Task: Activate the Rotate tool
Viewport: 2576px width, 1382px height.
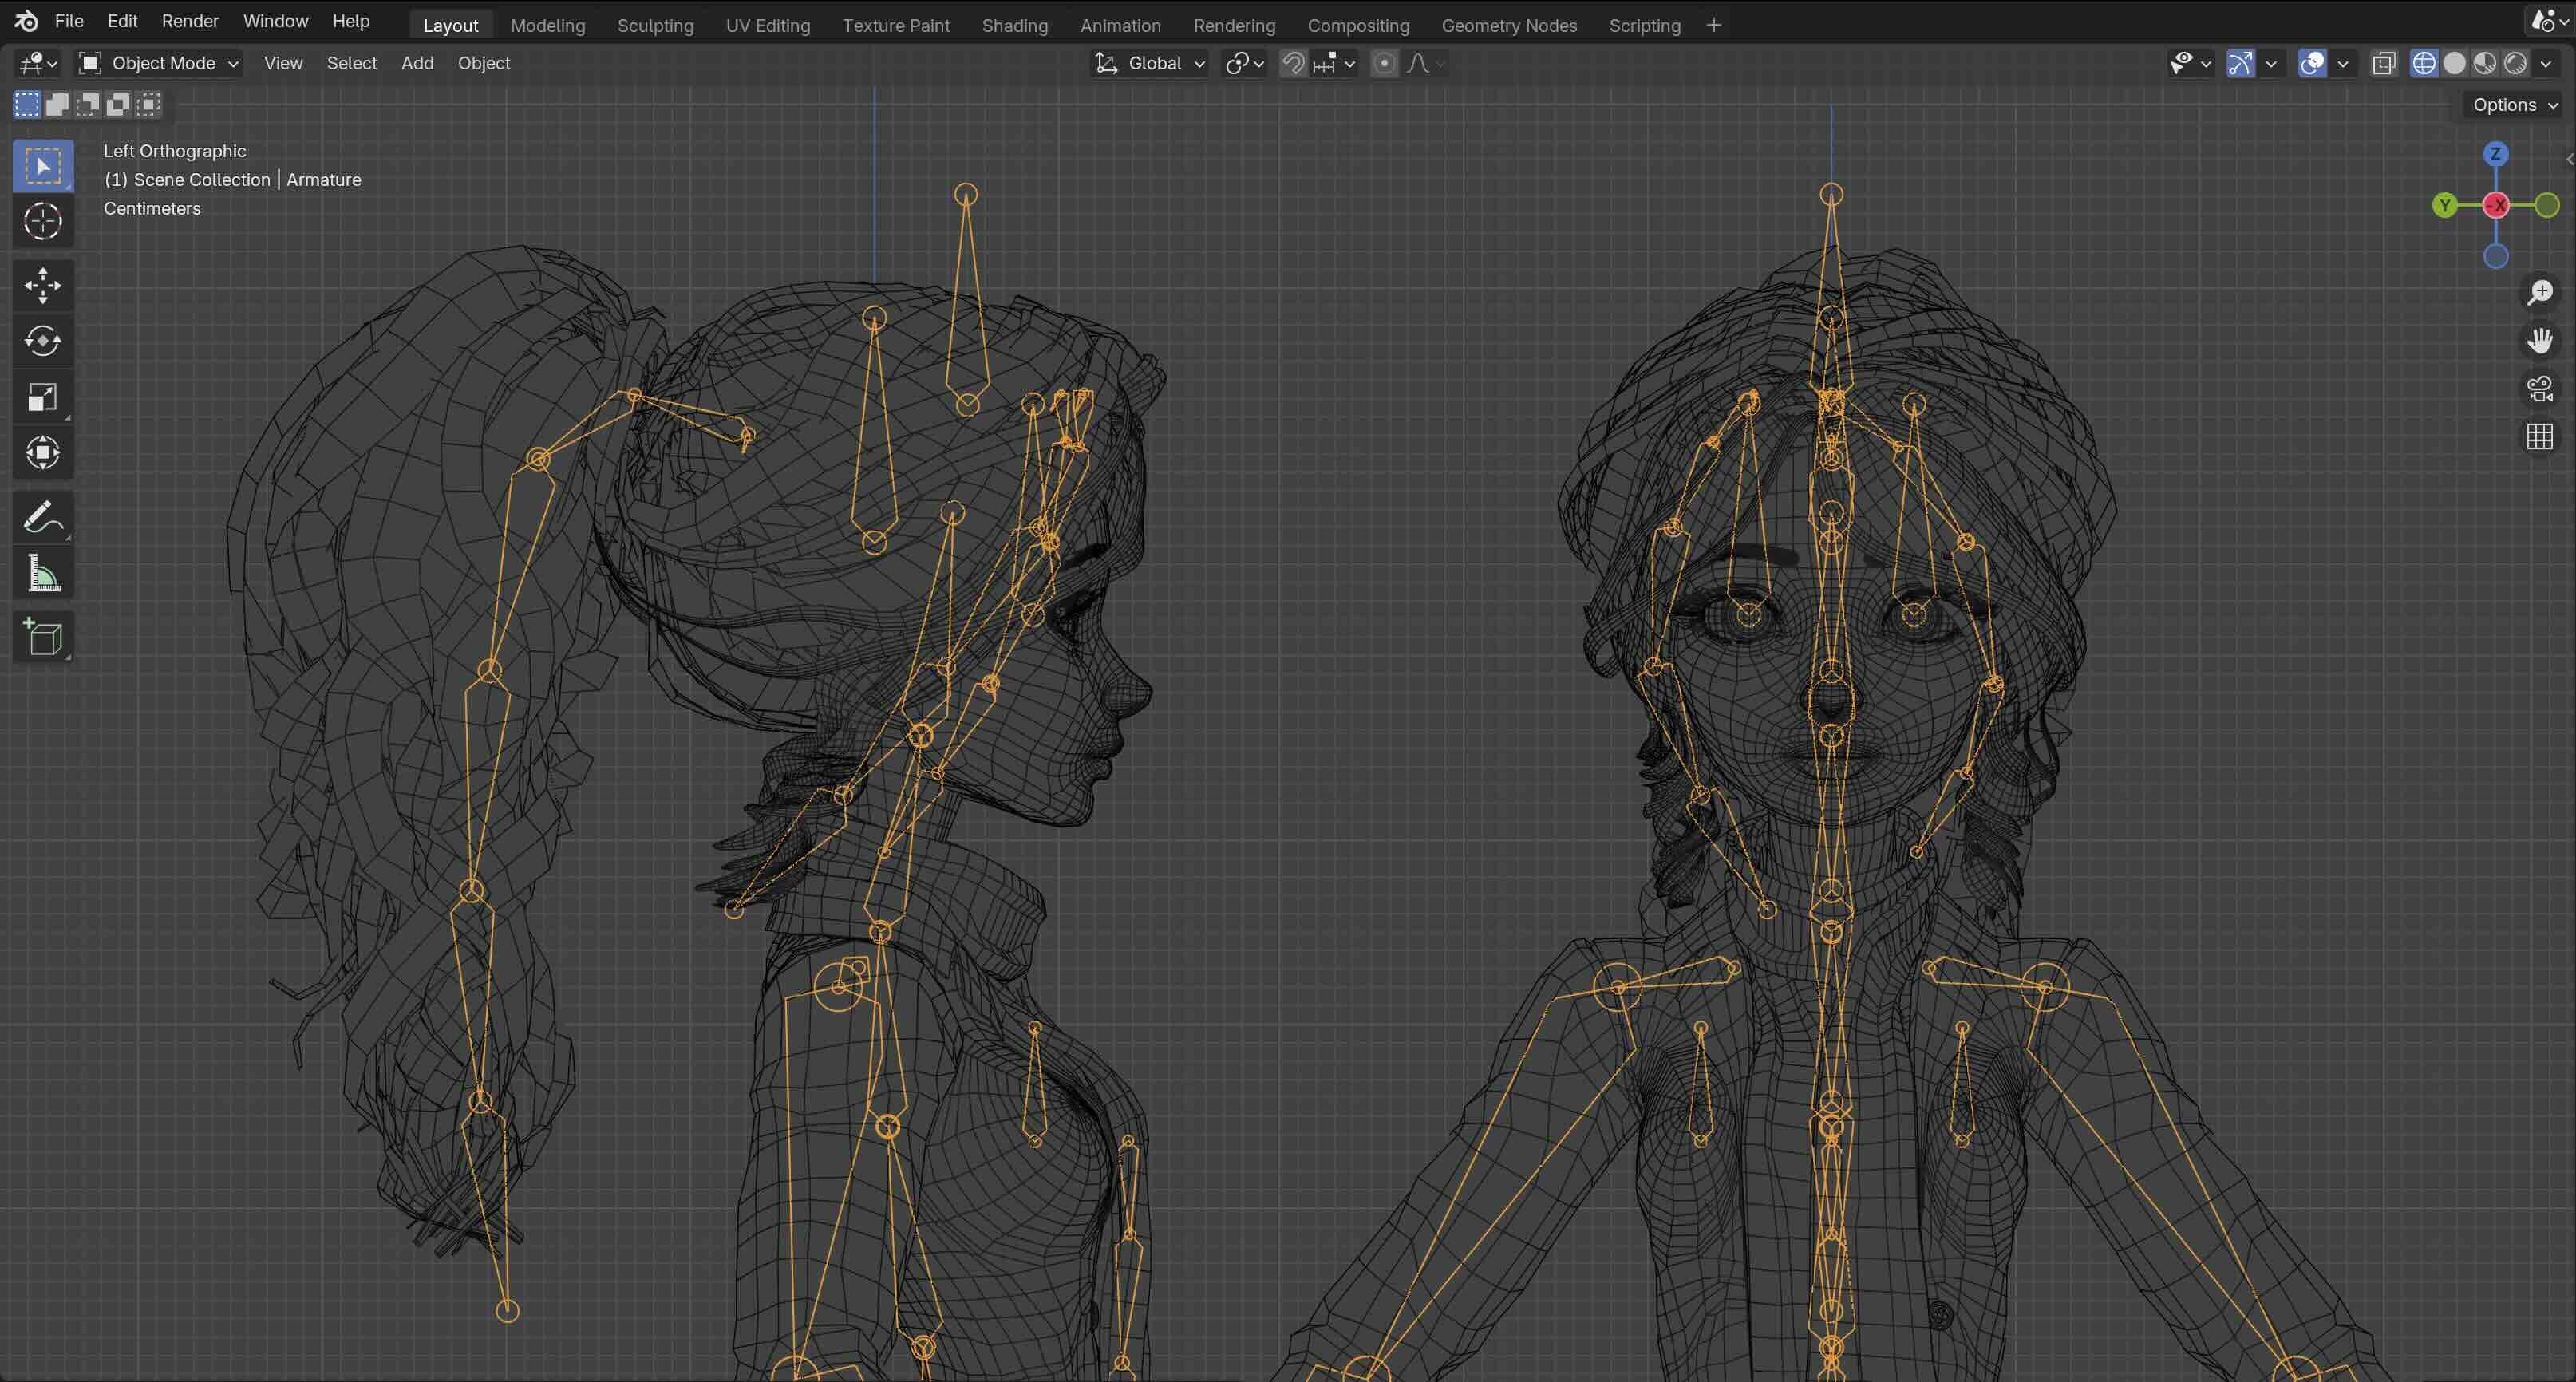Action: [x=42, y=342]
